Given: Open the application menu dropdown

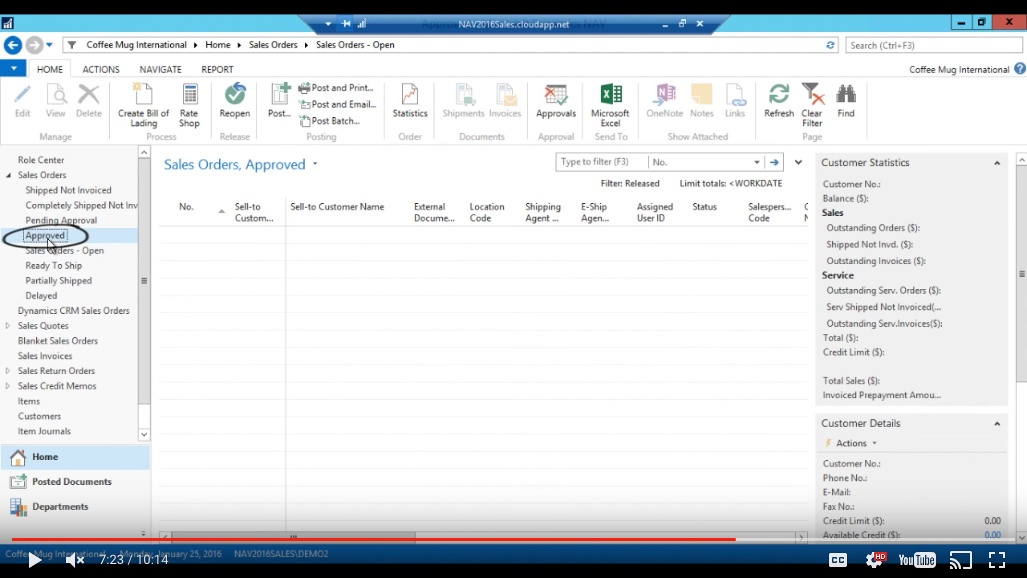Looking at the screenshot, I should (13, 68).
